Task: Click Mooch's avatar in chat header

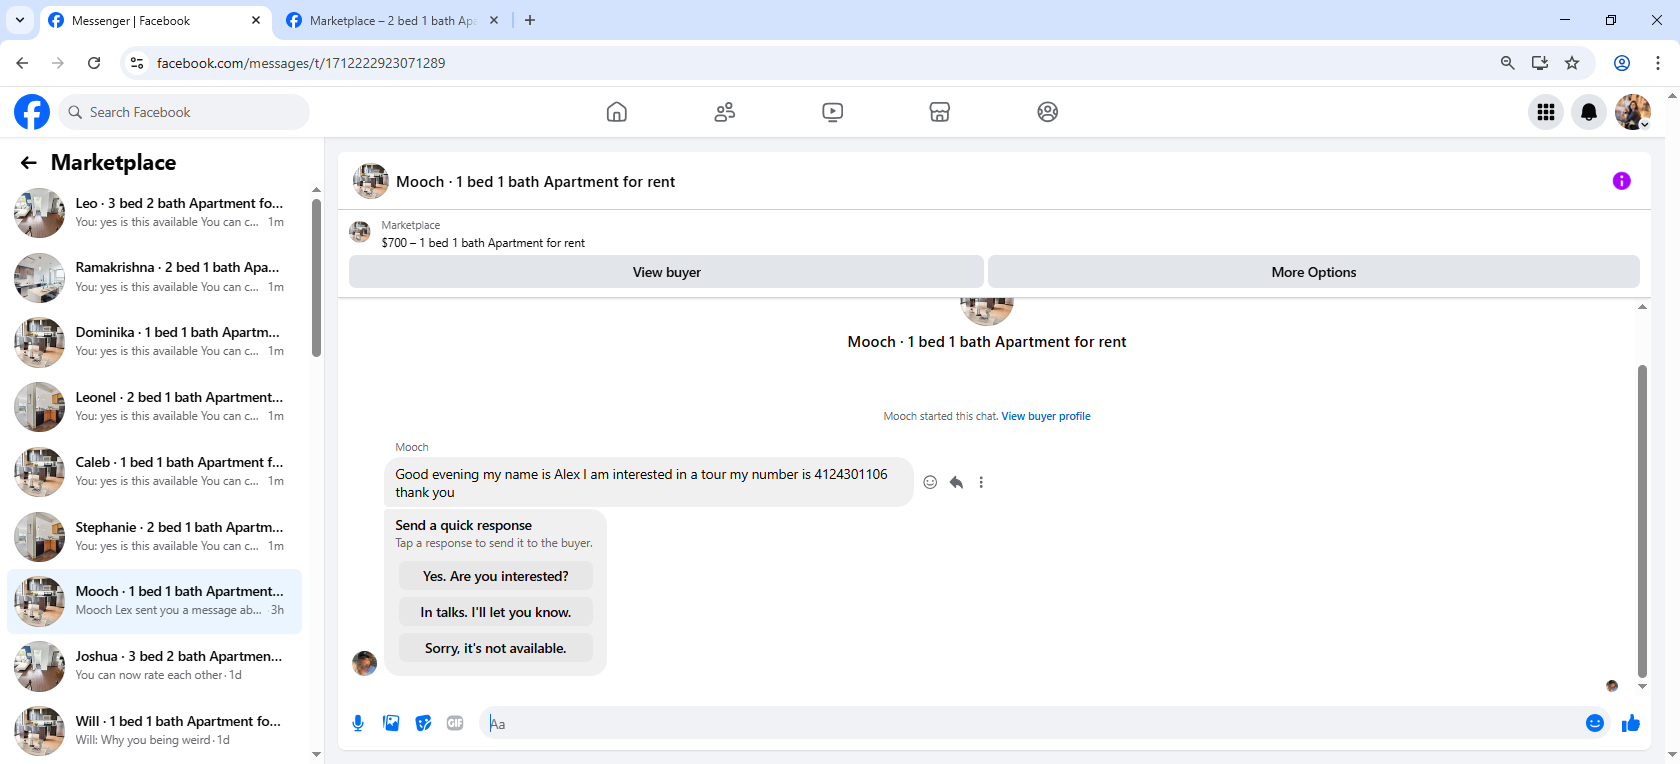Action: [x=371, y=181]
